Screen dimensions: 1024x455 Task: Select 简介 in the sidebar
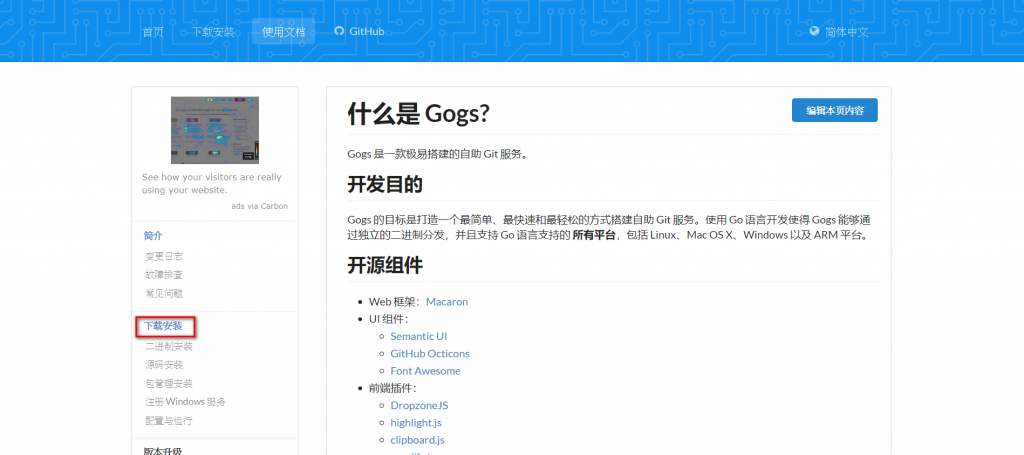[153, 236]
